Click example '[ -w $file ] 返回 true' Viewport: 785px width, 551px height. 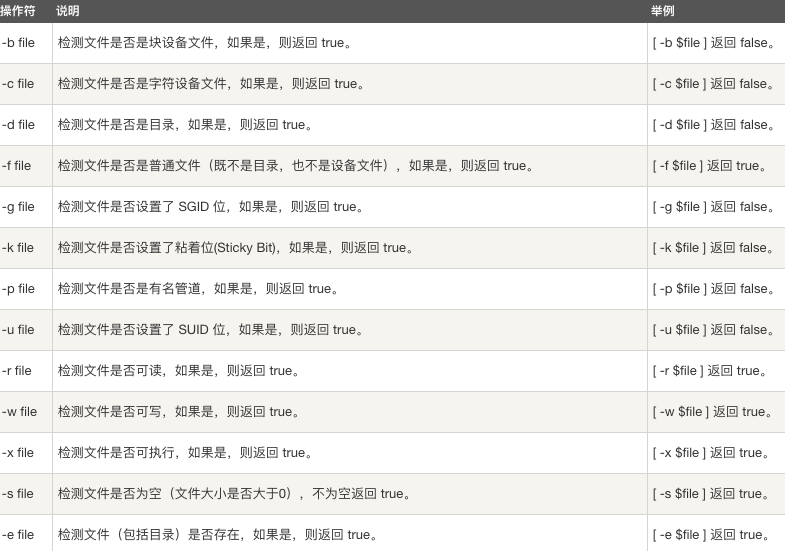[713, 412]
